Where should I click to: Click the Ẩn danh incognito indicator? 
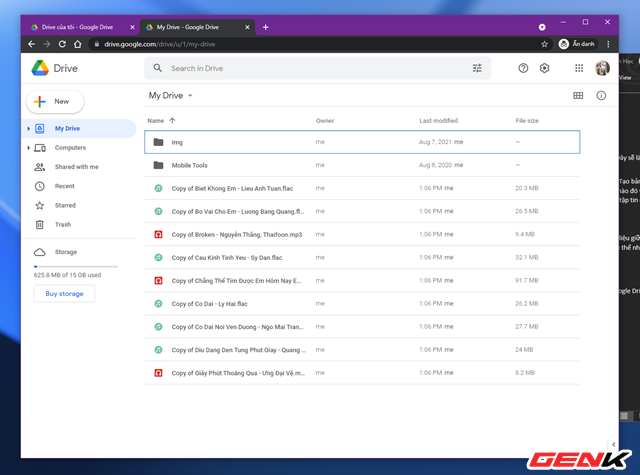(576, 44)
